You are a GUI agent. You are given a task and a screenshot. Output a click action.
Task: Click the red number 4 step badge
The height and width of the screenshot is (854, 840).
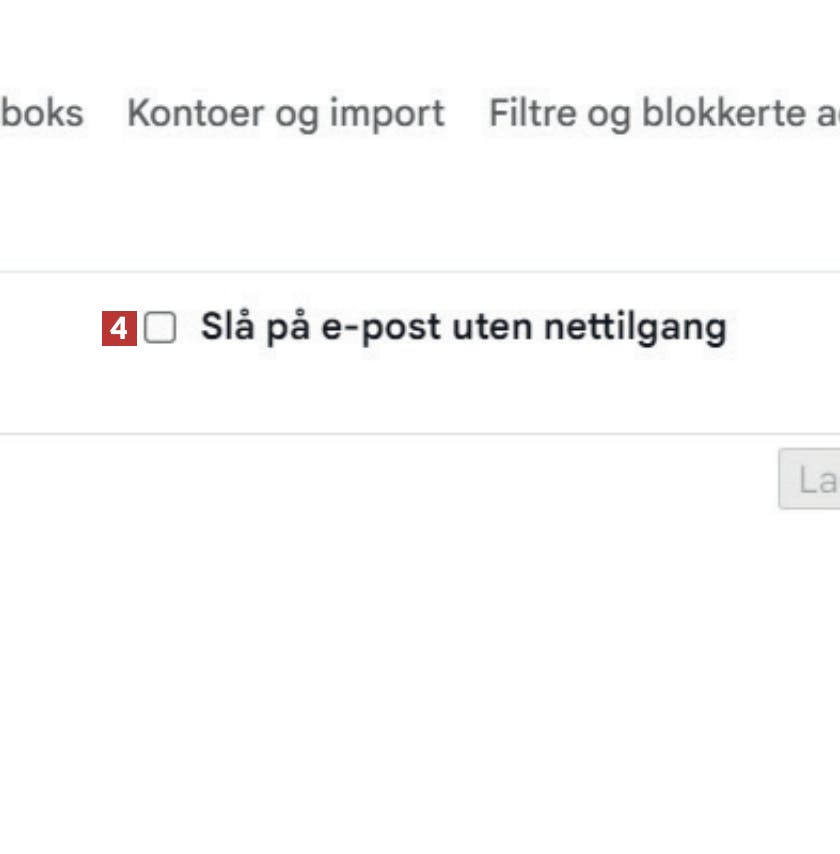[119, 328]
